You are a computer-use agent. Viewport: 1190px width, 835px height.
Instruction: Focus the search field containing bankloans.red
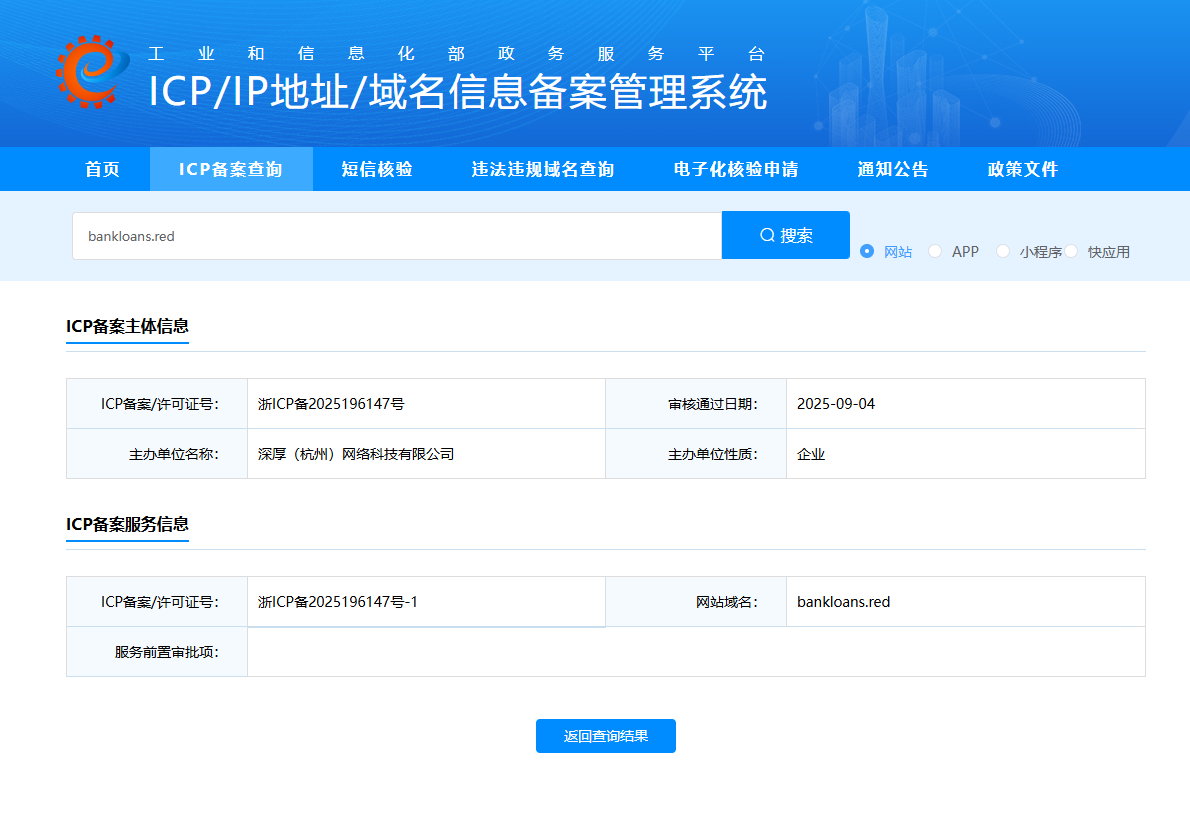pyautogui.click(x=397, y=236)
